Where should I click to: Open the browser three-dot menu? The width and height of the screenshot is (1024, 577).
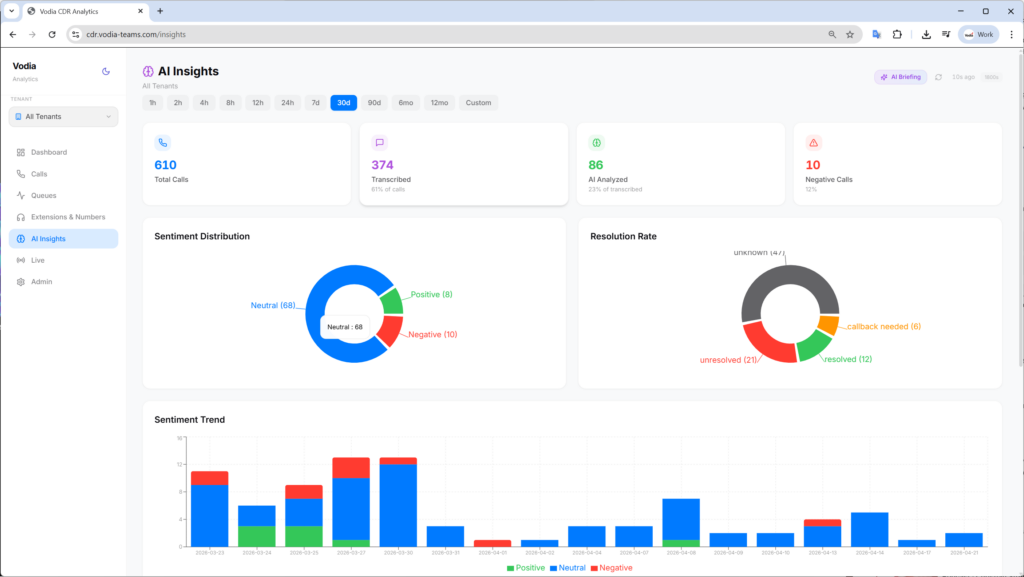coord(1011,35)
